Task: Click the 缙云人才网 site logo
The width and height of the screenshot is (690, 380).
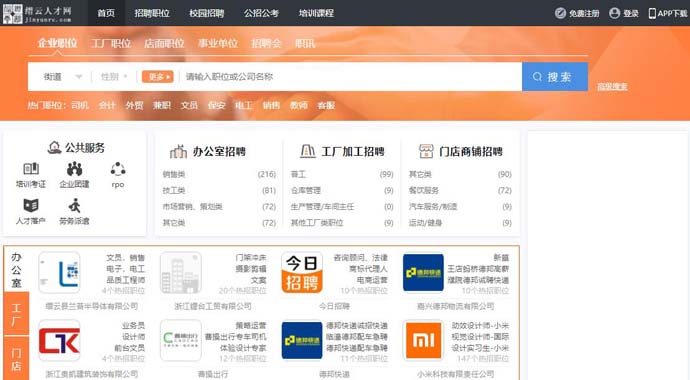Action: (x=37, y=14)
